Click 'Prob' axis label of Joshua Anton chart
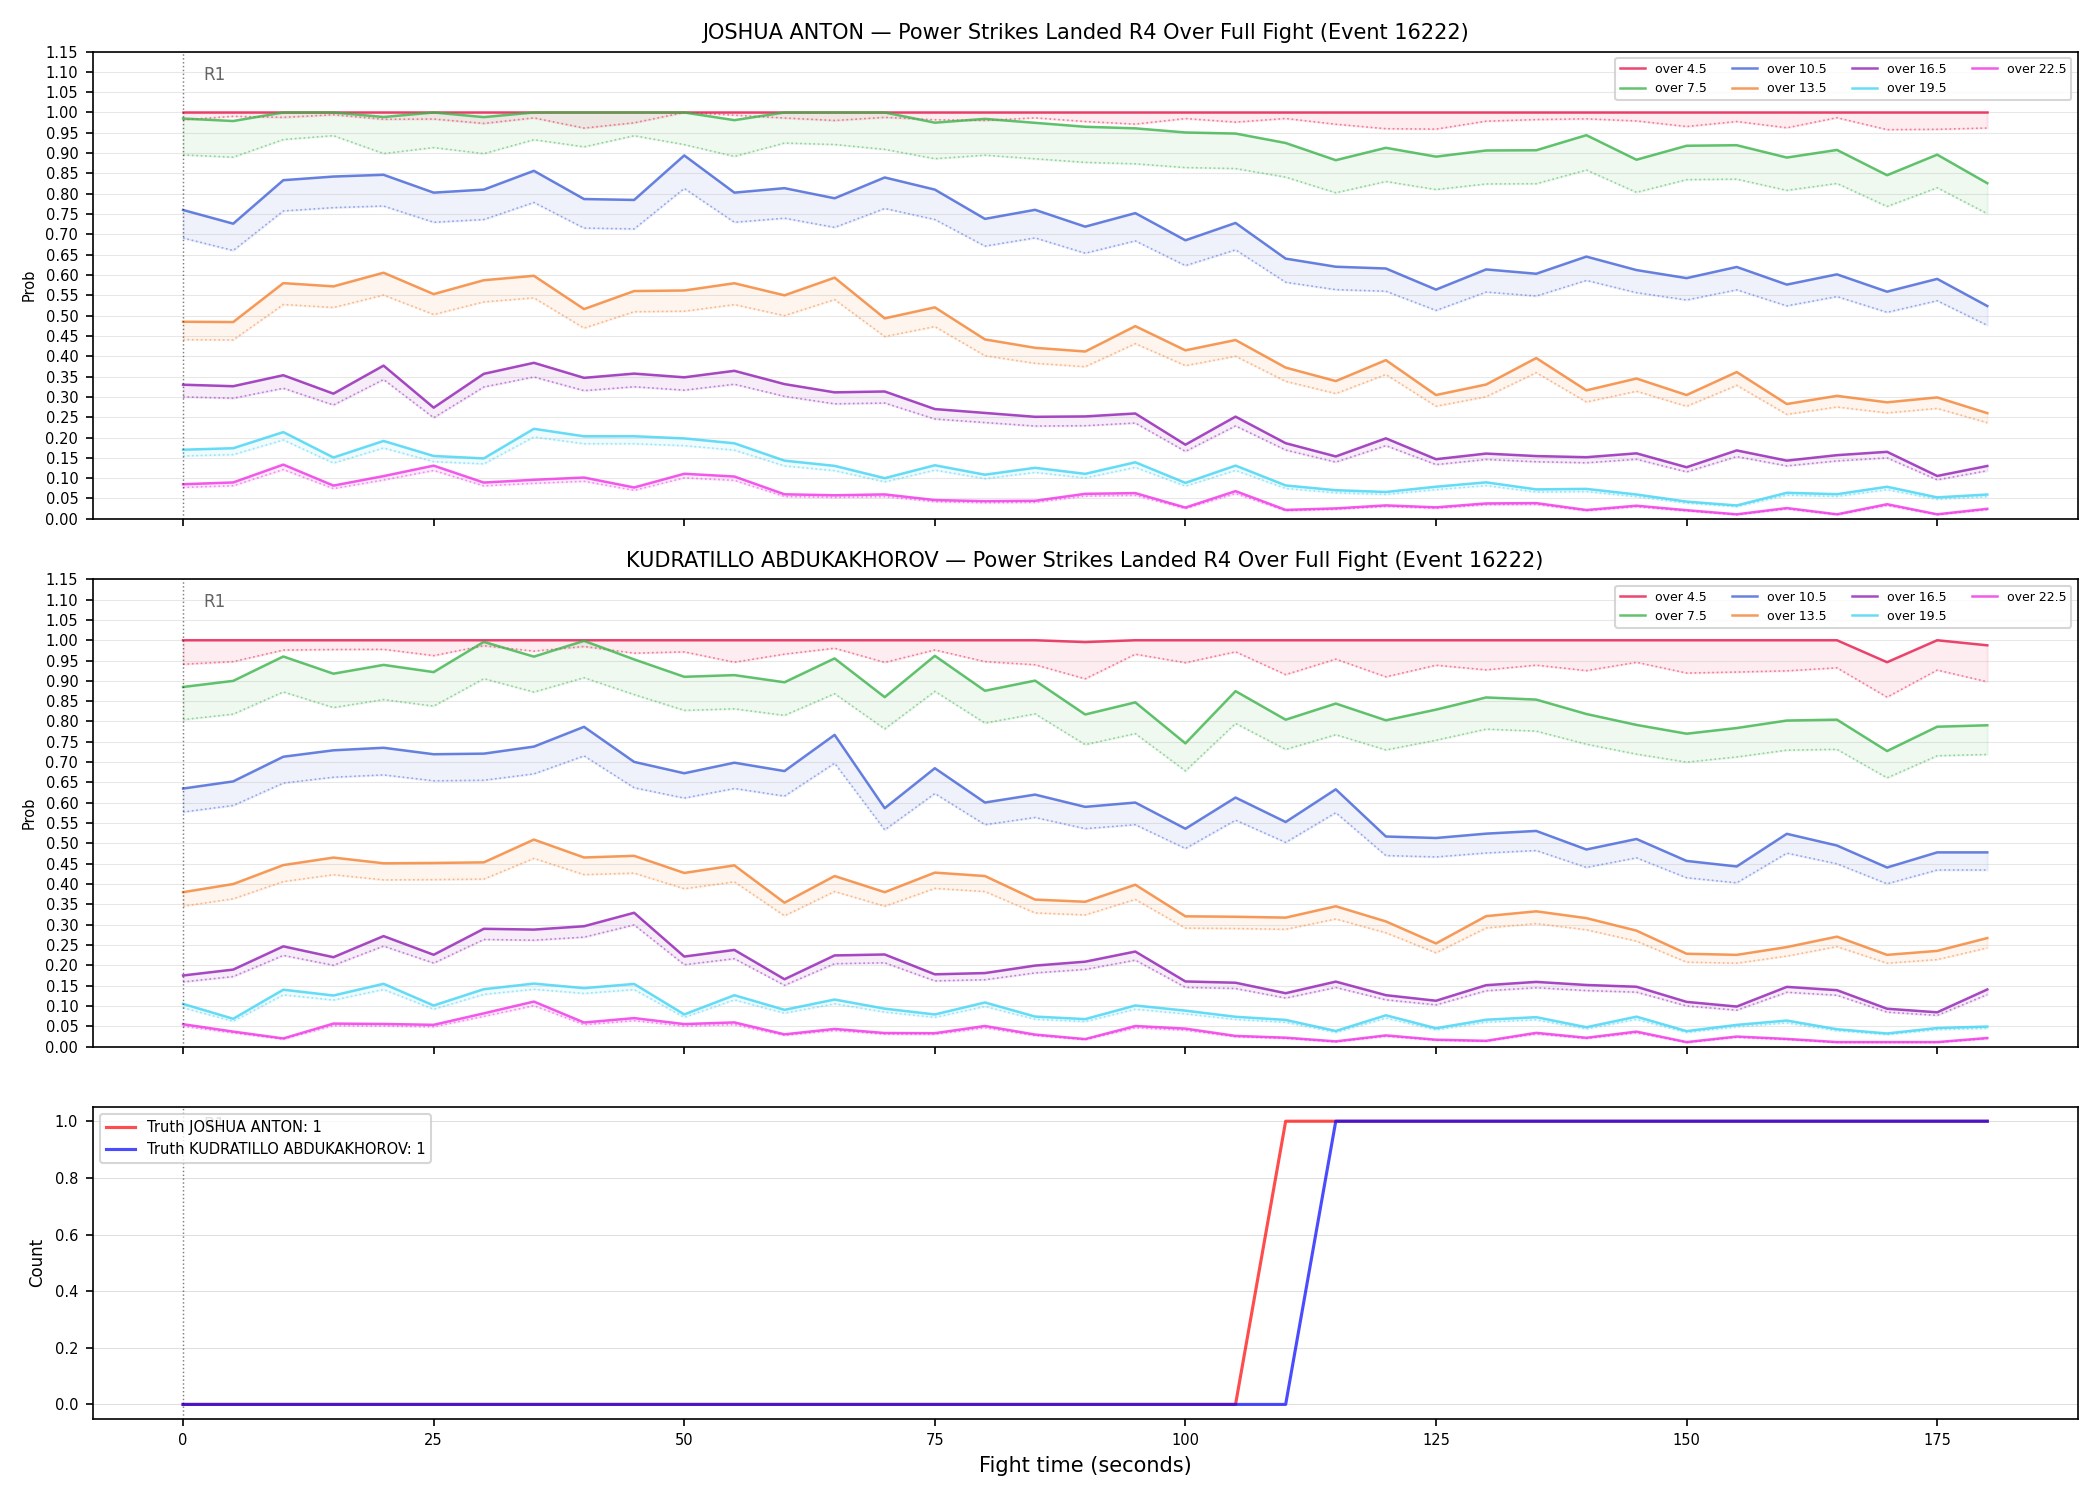The height and width of the screenshot is (1500, 2100). pos(29,286)
